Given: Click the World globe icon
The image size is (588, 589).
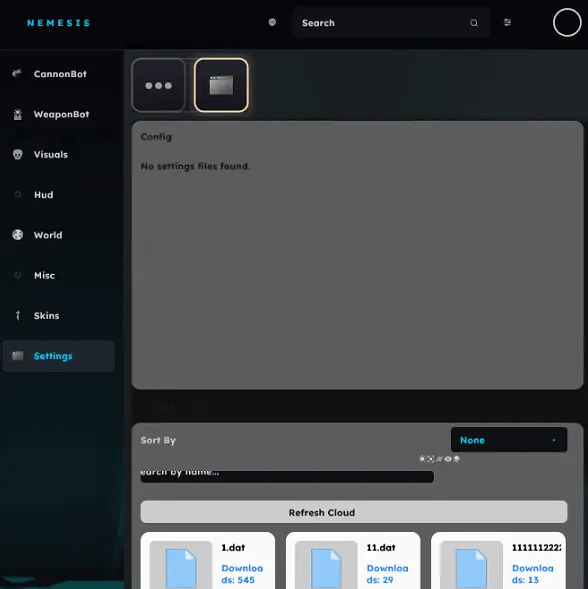Looking at the screenshot, I should 18,235.
